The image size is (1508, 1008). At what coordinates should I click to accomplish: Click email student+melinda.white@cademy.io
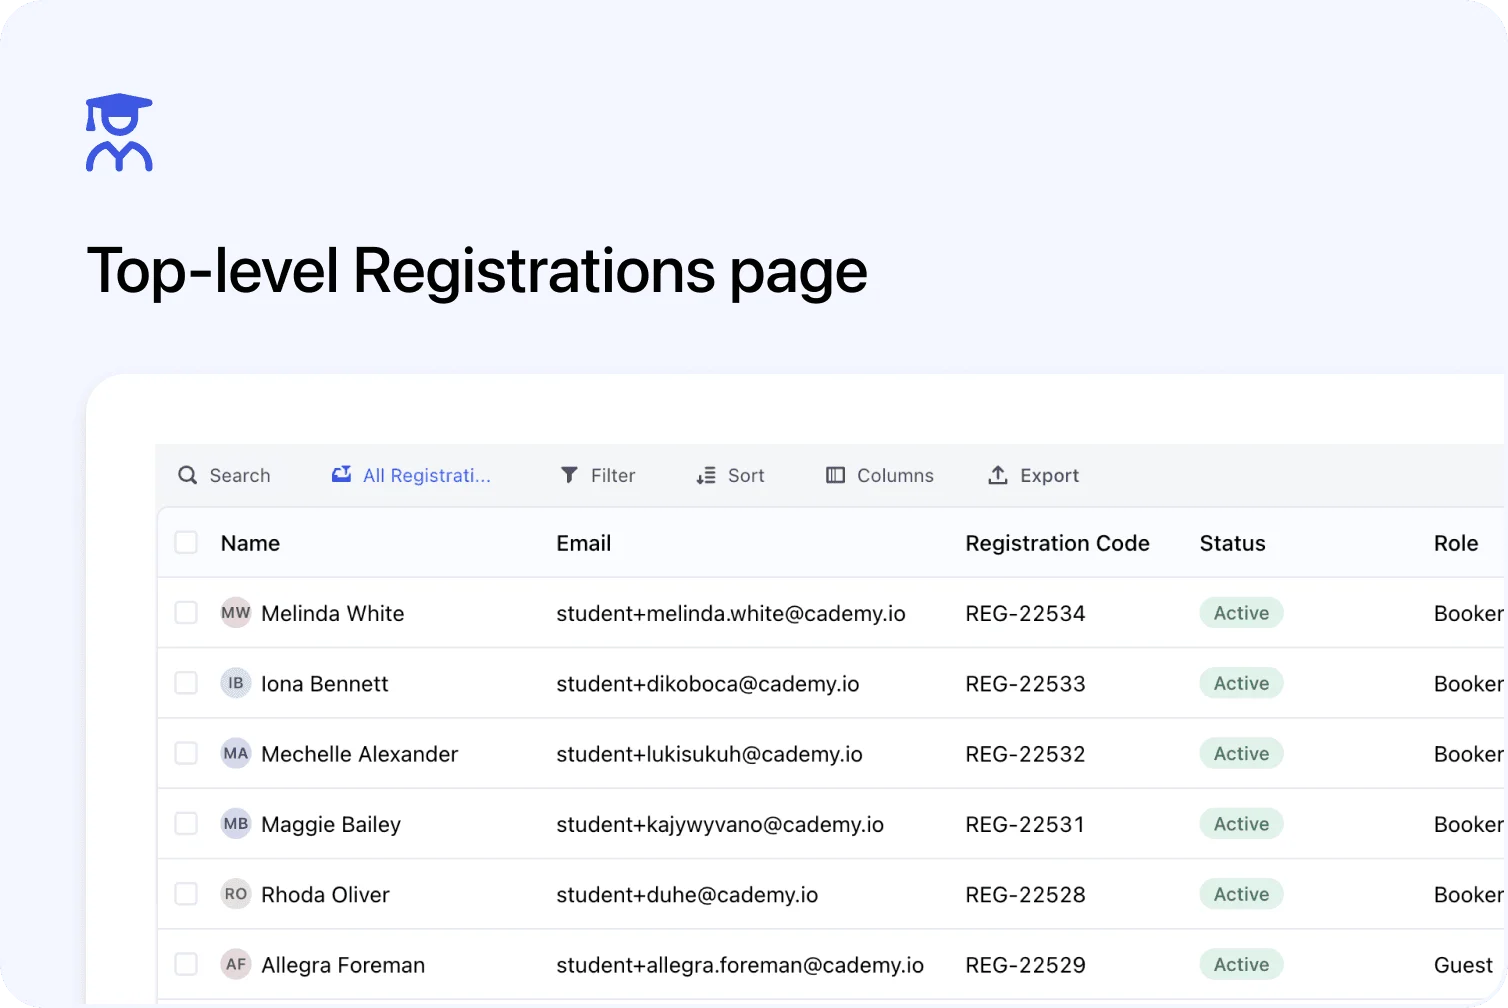[731, 613]
